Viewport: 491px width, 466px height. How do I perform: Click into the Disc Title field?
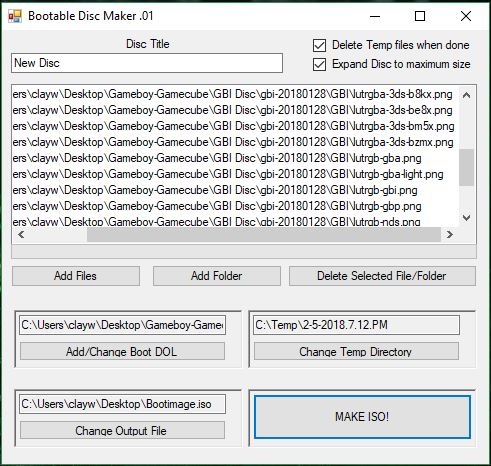tap(147, 63)
